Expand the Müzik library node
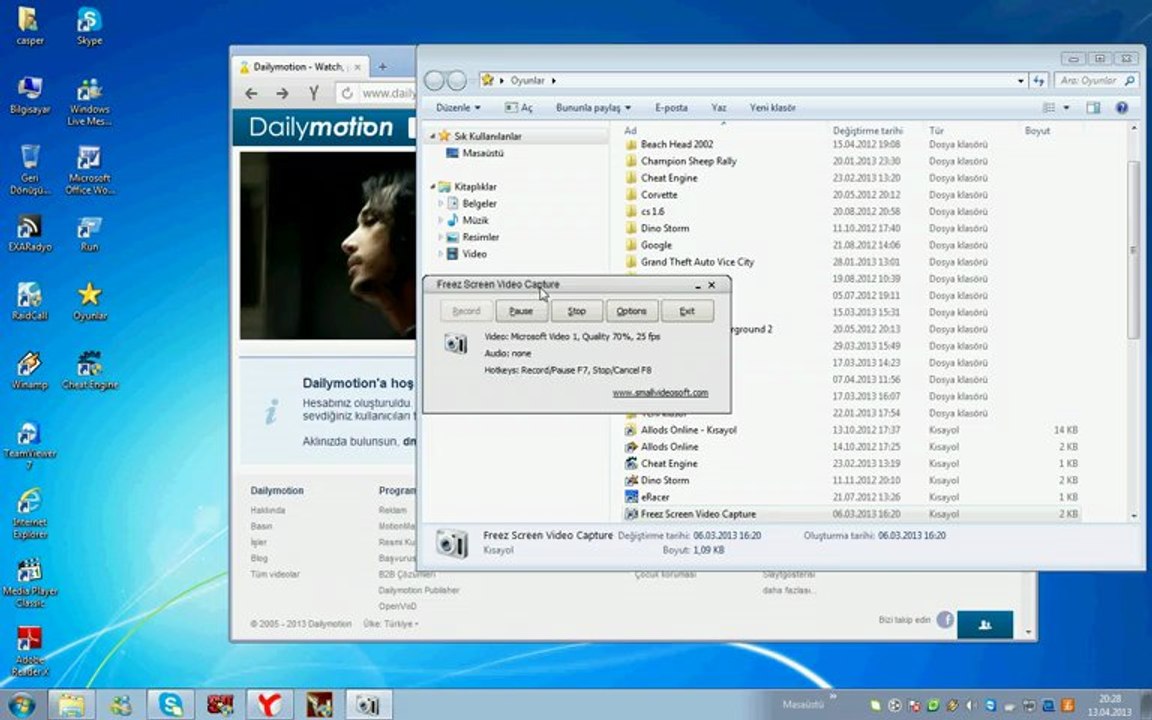 click(440, 220)
